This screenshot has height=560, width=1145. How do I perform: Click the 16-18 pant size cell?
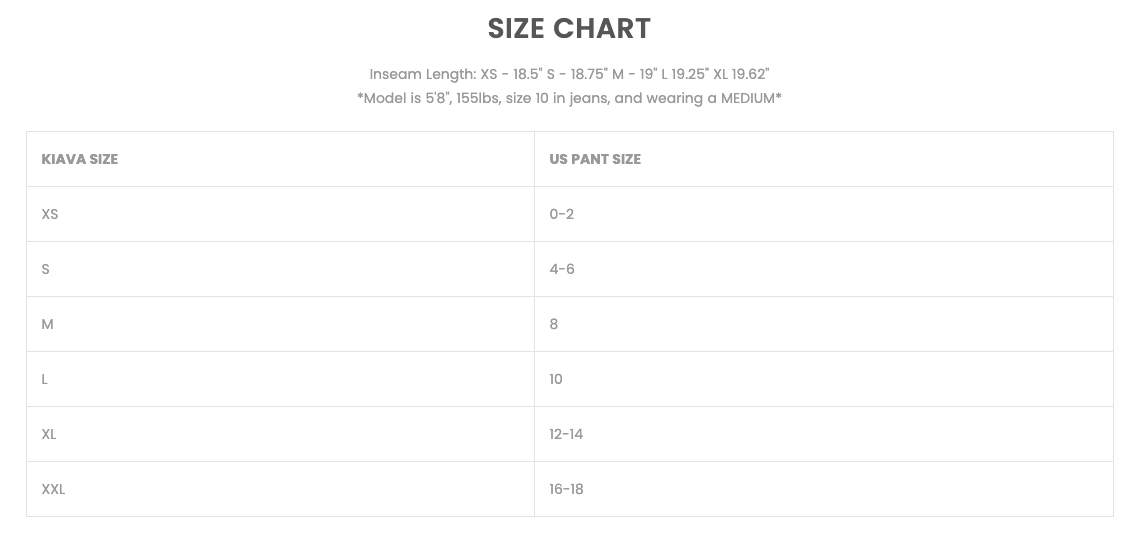pos(566,489)
